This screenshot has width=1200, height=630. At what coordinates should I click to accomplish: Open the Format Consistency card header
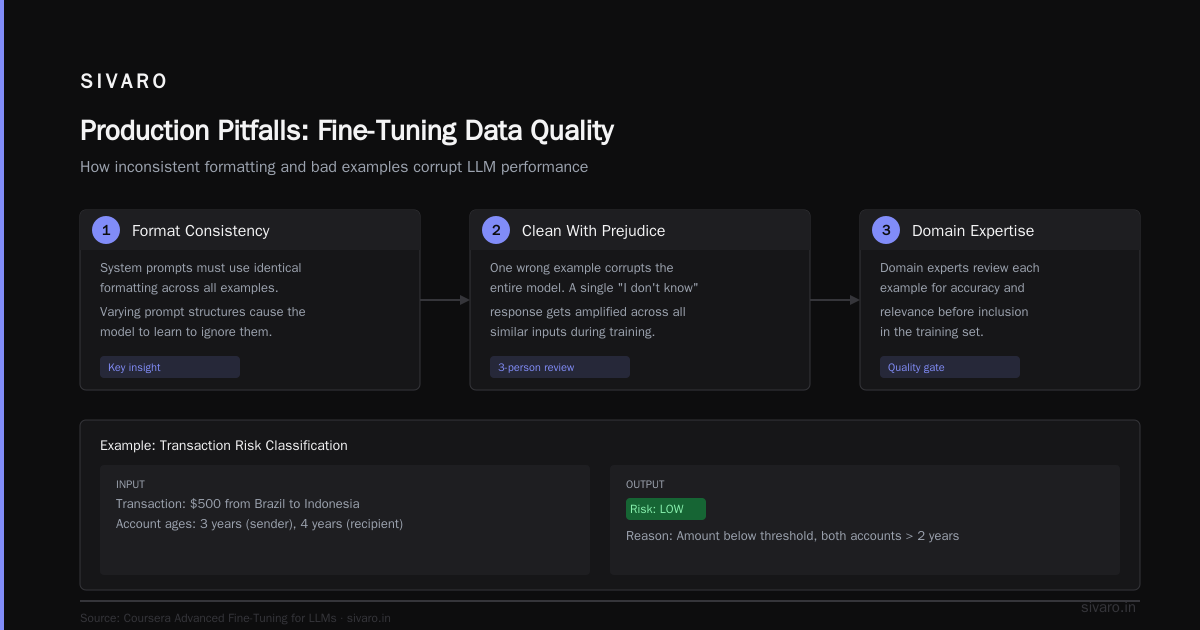coord(250,230)
